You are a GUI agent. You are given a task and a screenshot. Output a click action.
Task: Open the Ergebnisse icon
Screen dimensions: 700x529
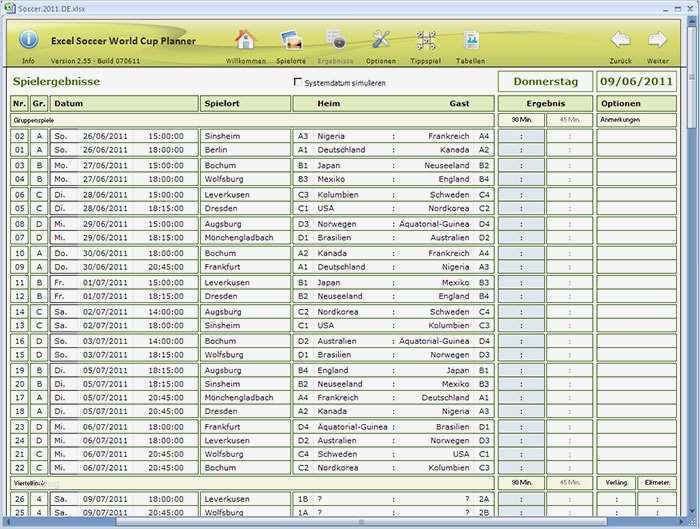(336, 40)
